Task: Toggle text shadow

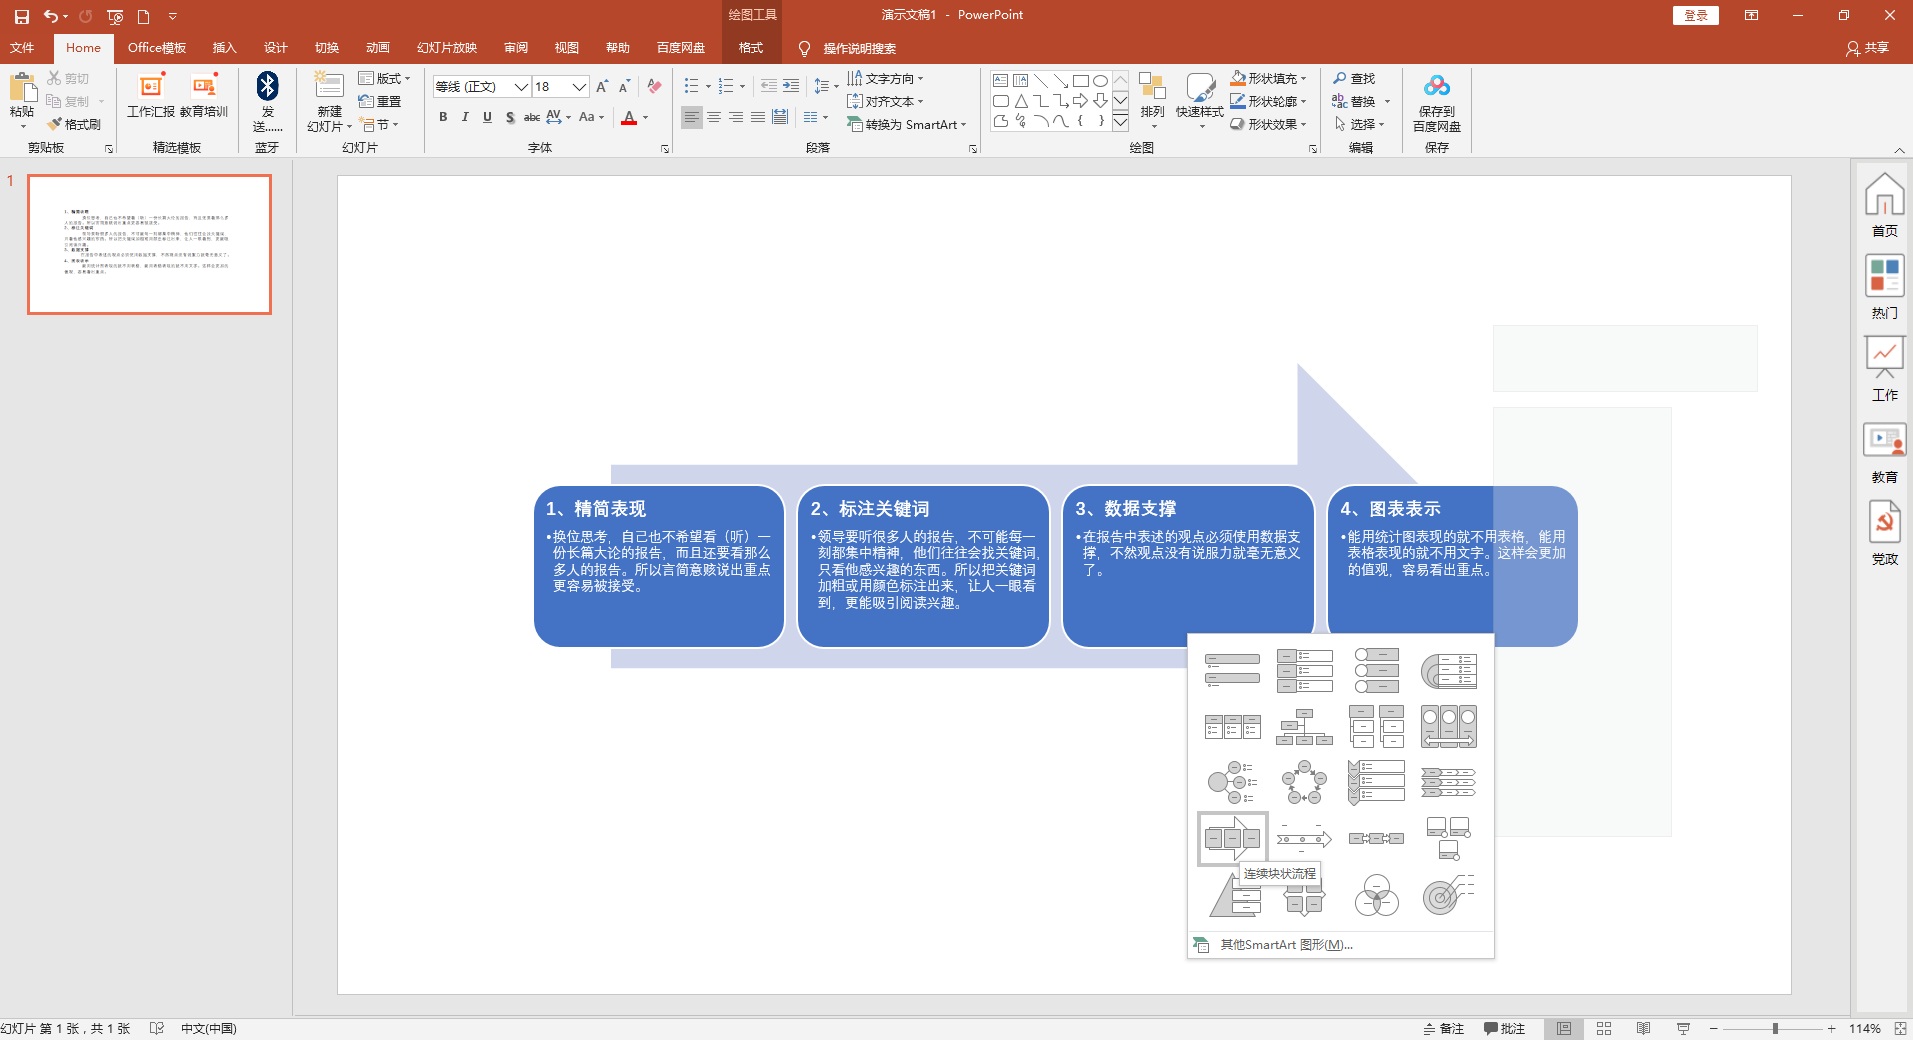Action: 510,117
